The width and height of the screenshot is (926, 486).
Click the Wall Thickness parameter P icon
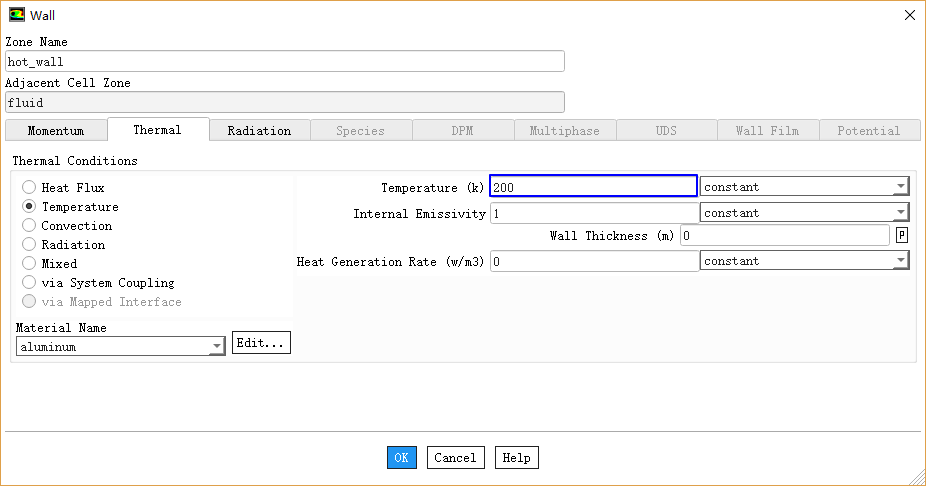tap(902, 235)
